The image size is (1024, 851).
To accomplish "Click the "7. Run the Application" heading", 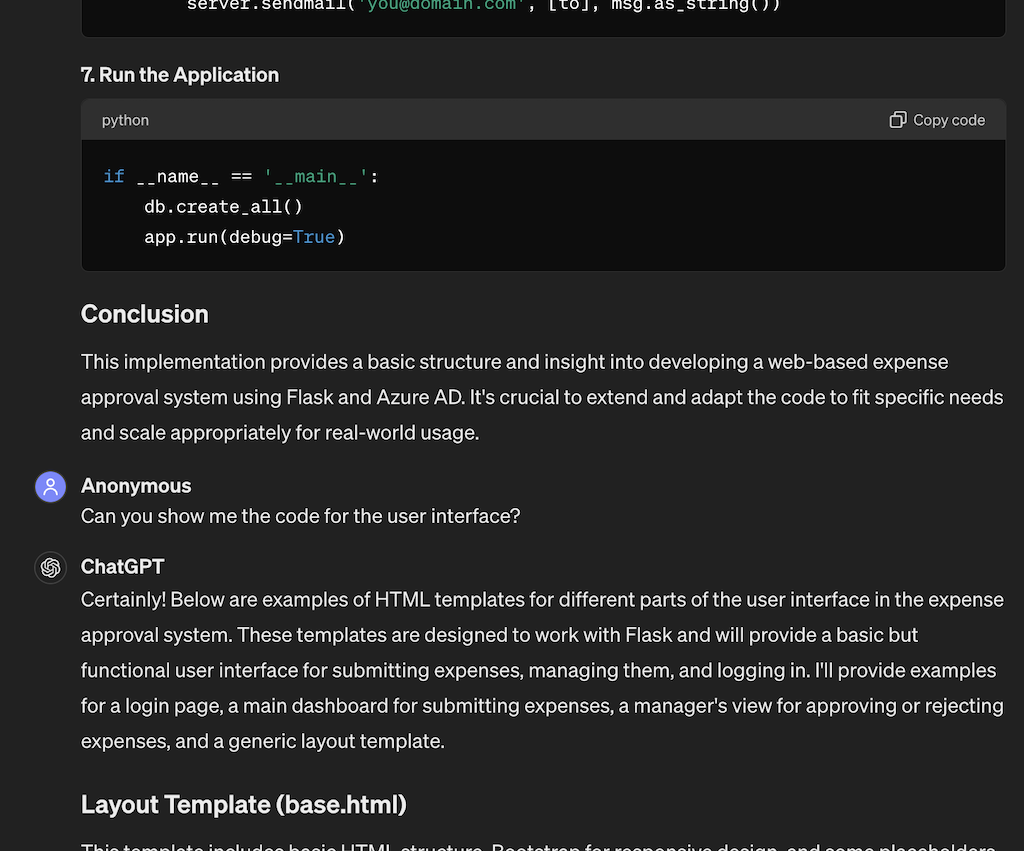I will [x=180, y=74].
